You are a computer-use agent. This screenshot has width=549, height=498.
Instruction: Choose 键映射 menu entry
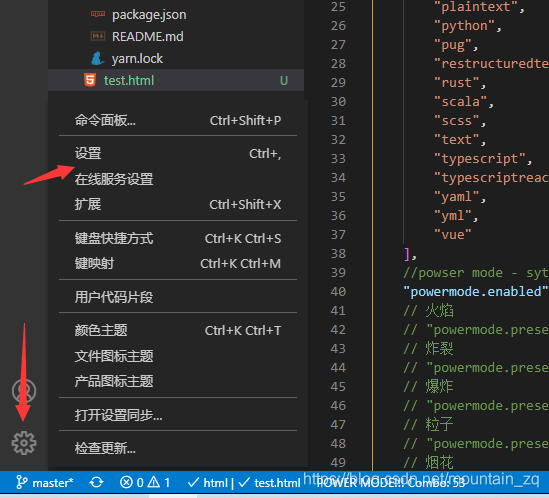coord(178,263)
